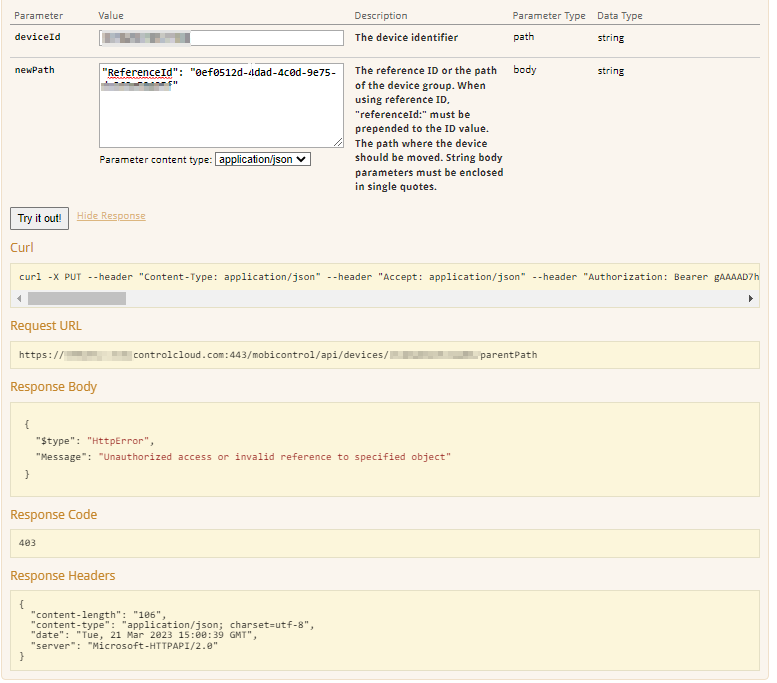Click the Value column header
This screenshot has height=683, width=777.
click(111, 16)
